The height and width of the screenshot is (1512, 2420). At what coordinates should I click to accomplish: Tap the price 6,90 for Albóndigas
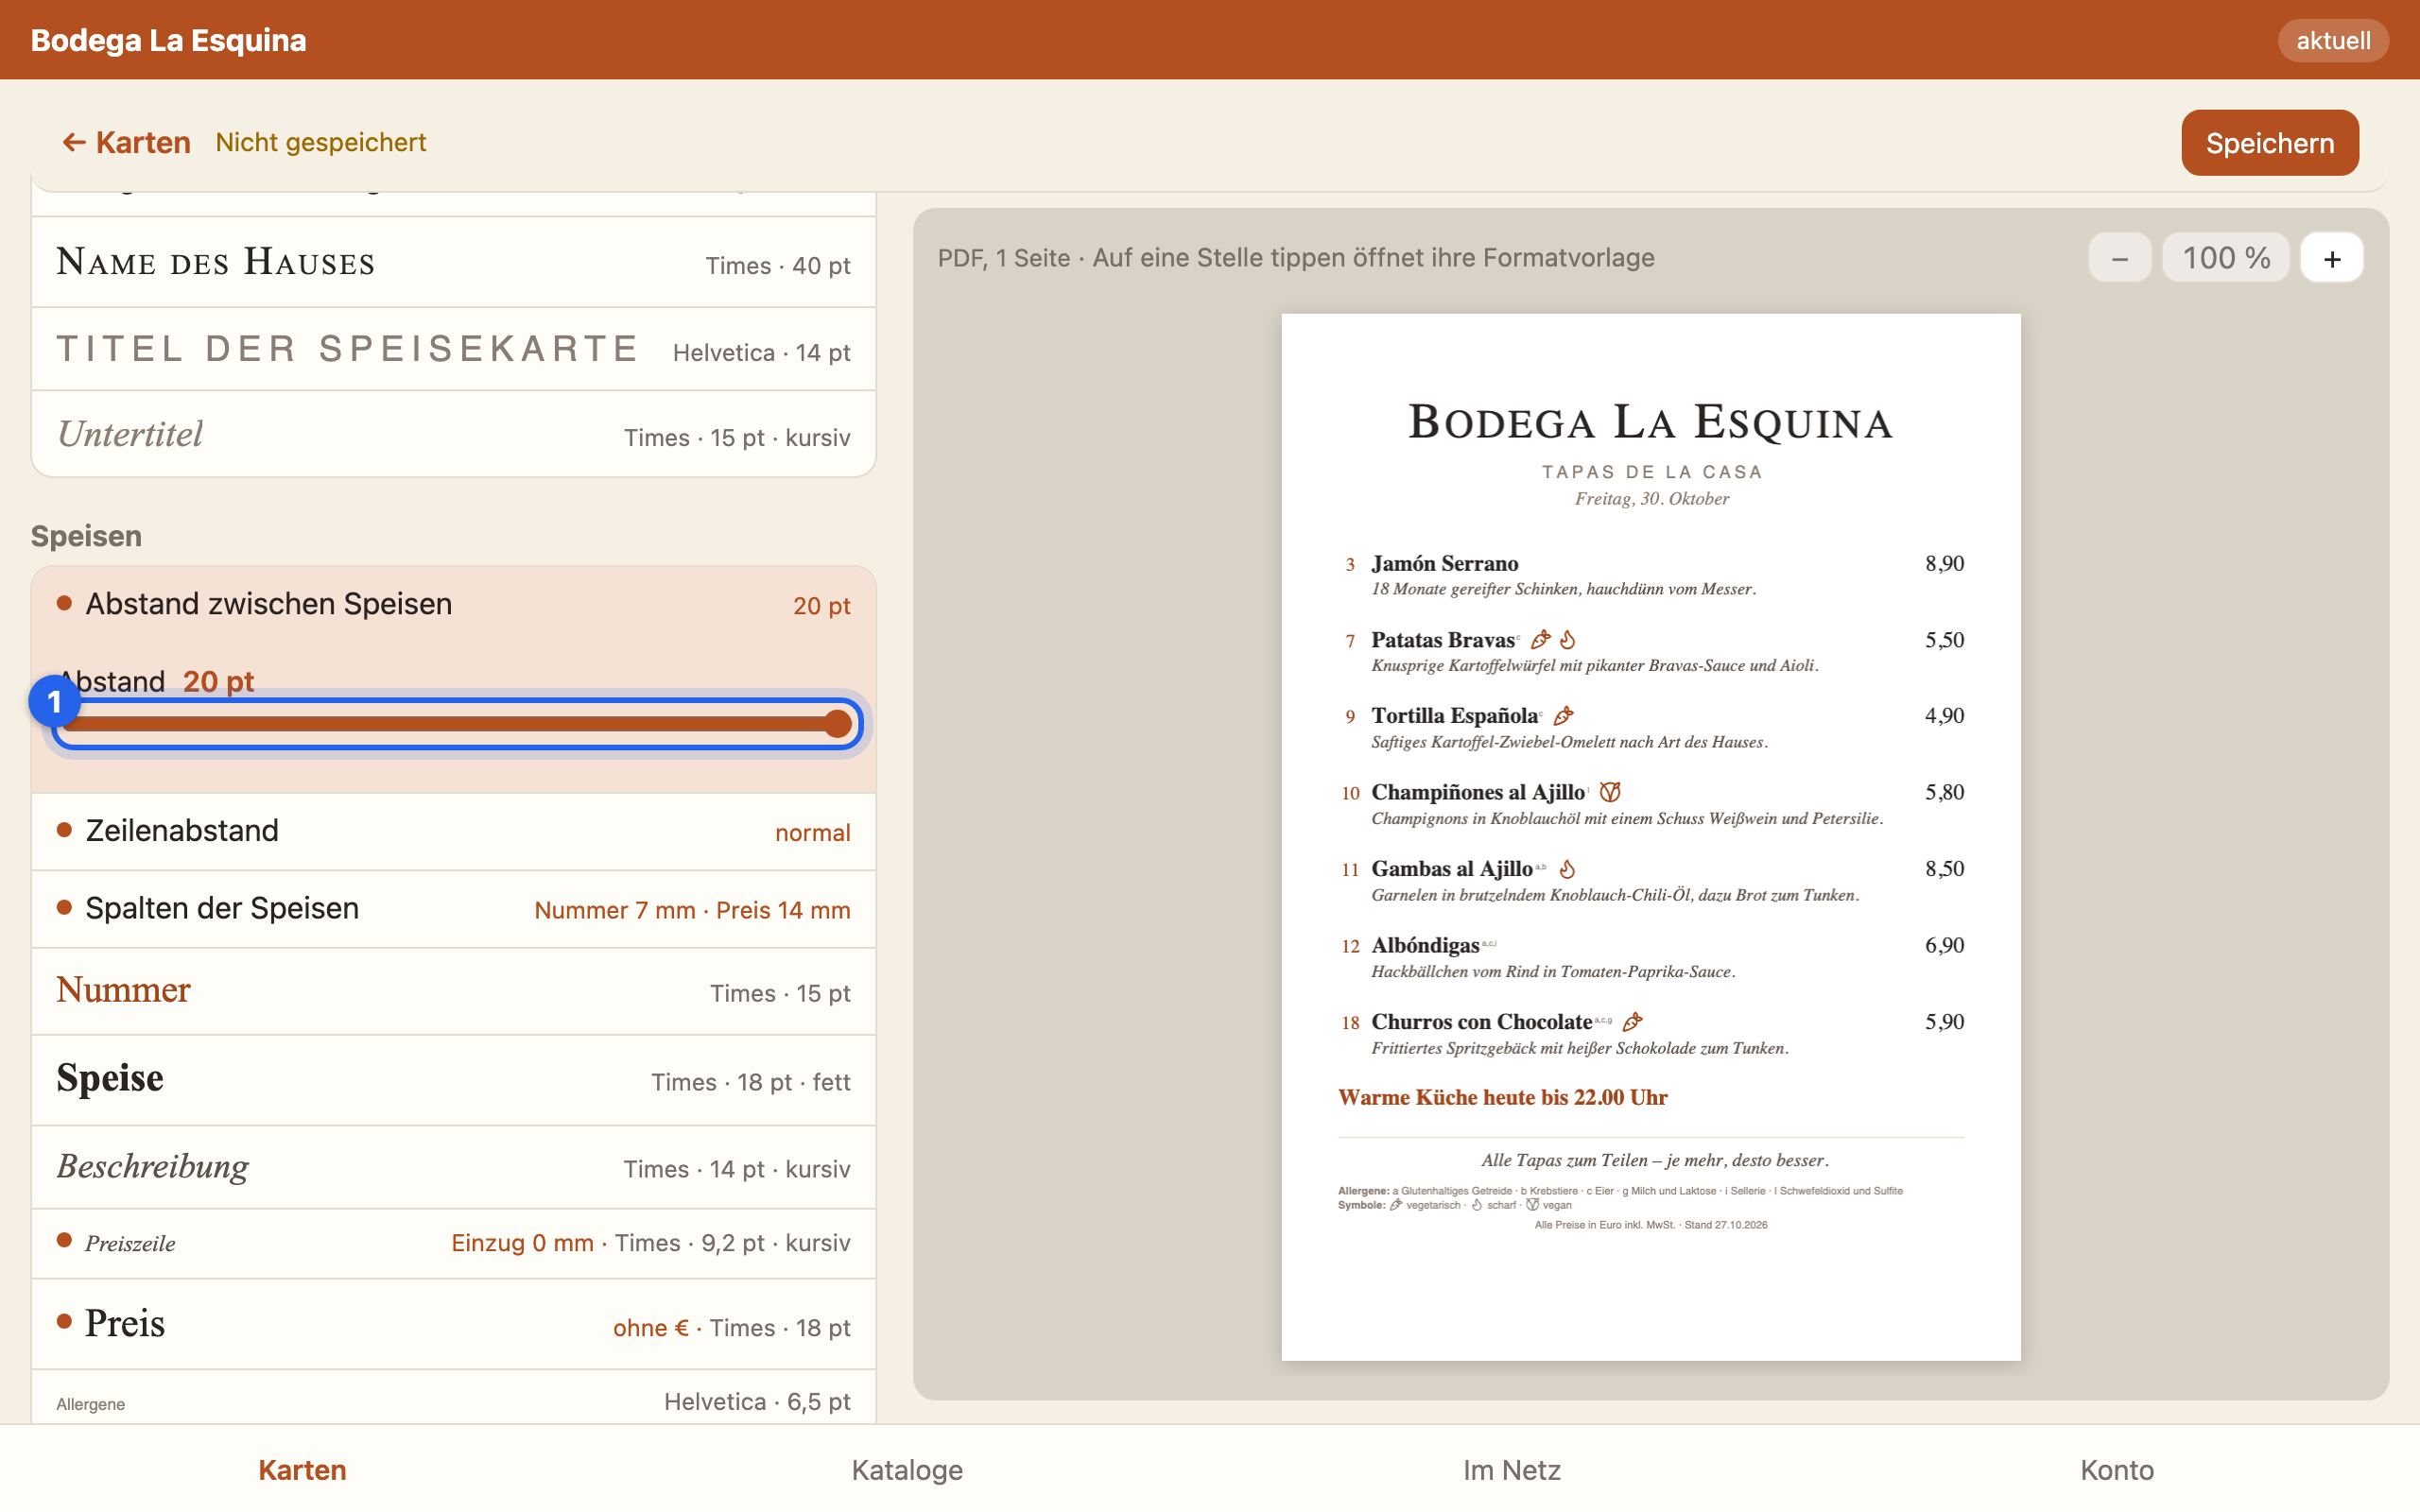point(1944,945)
